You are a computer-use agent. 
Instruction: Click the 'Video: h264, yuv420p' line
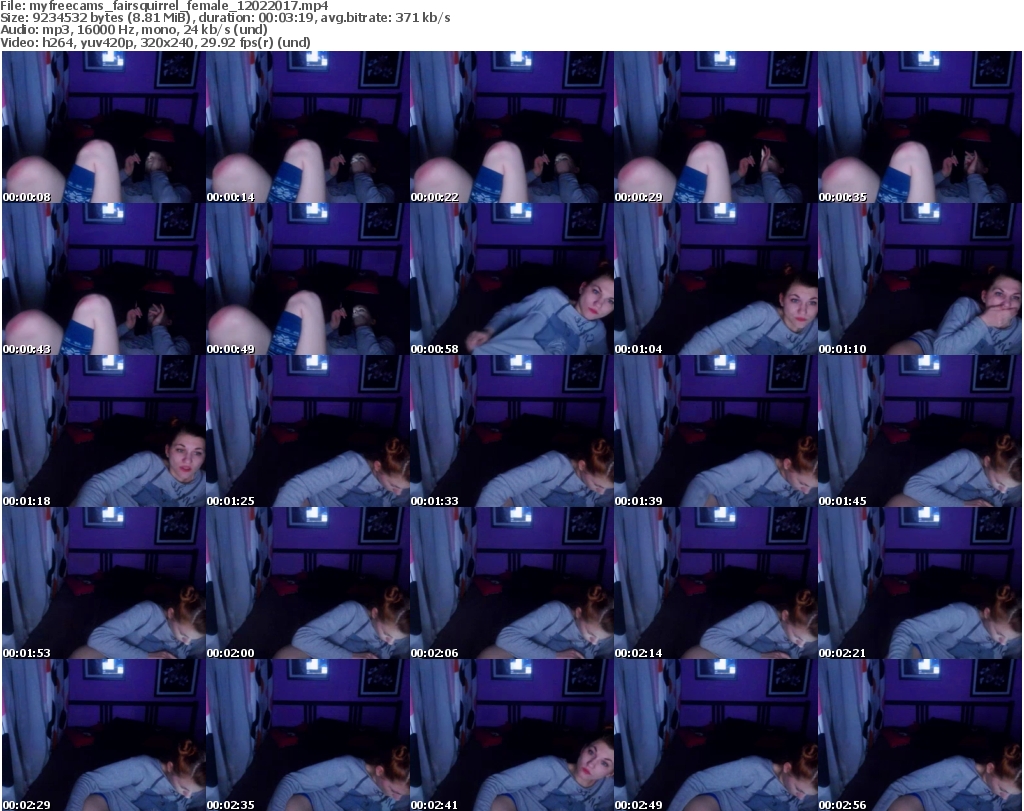click(x=155, y=42)
